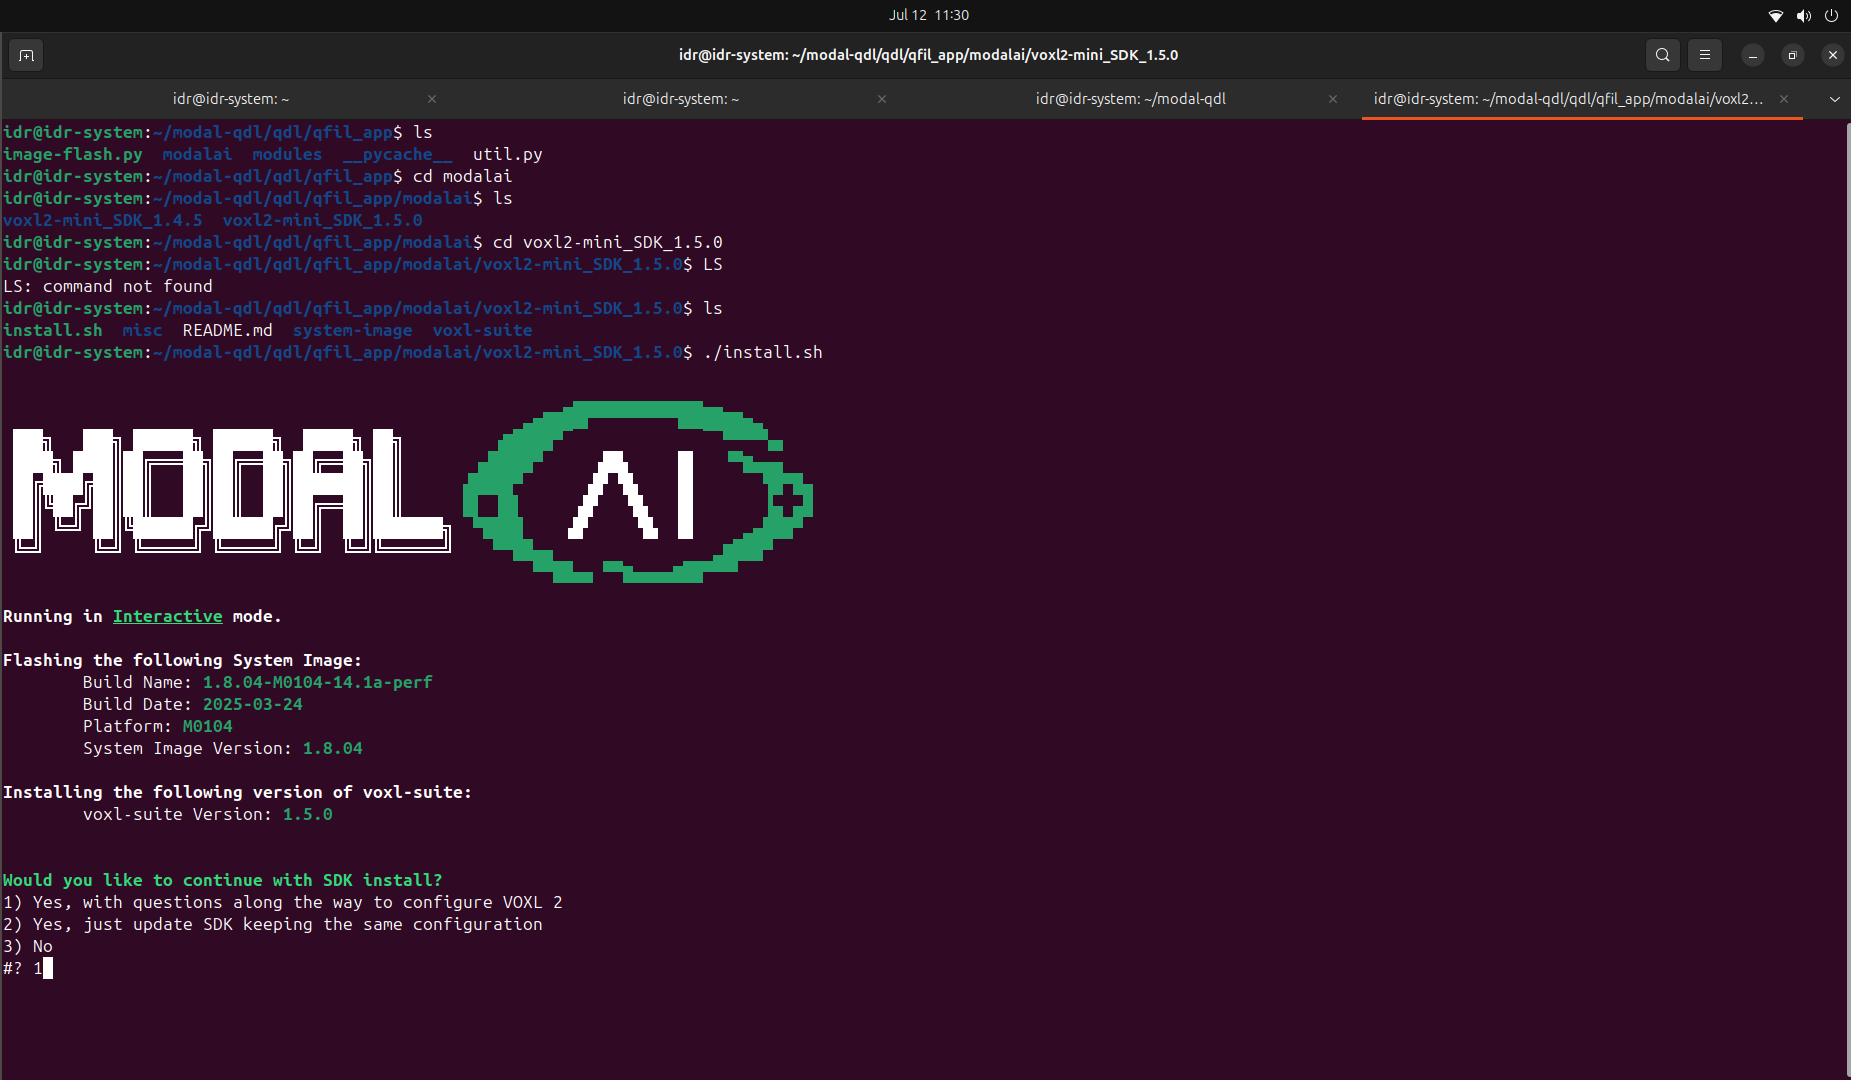Click the #? input prompt line
Image resolution: width=1851 pixels, height=1080 pixels.
point(28,968)
